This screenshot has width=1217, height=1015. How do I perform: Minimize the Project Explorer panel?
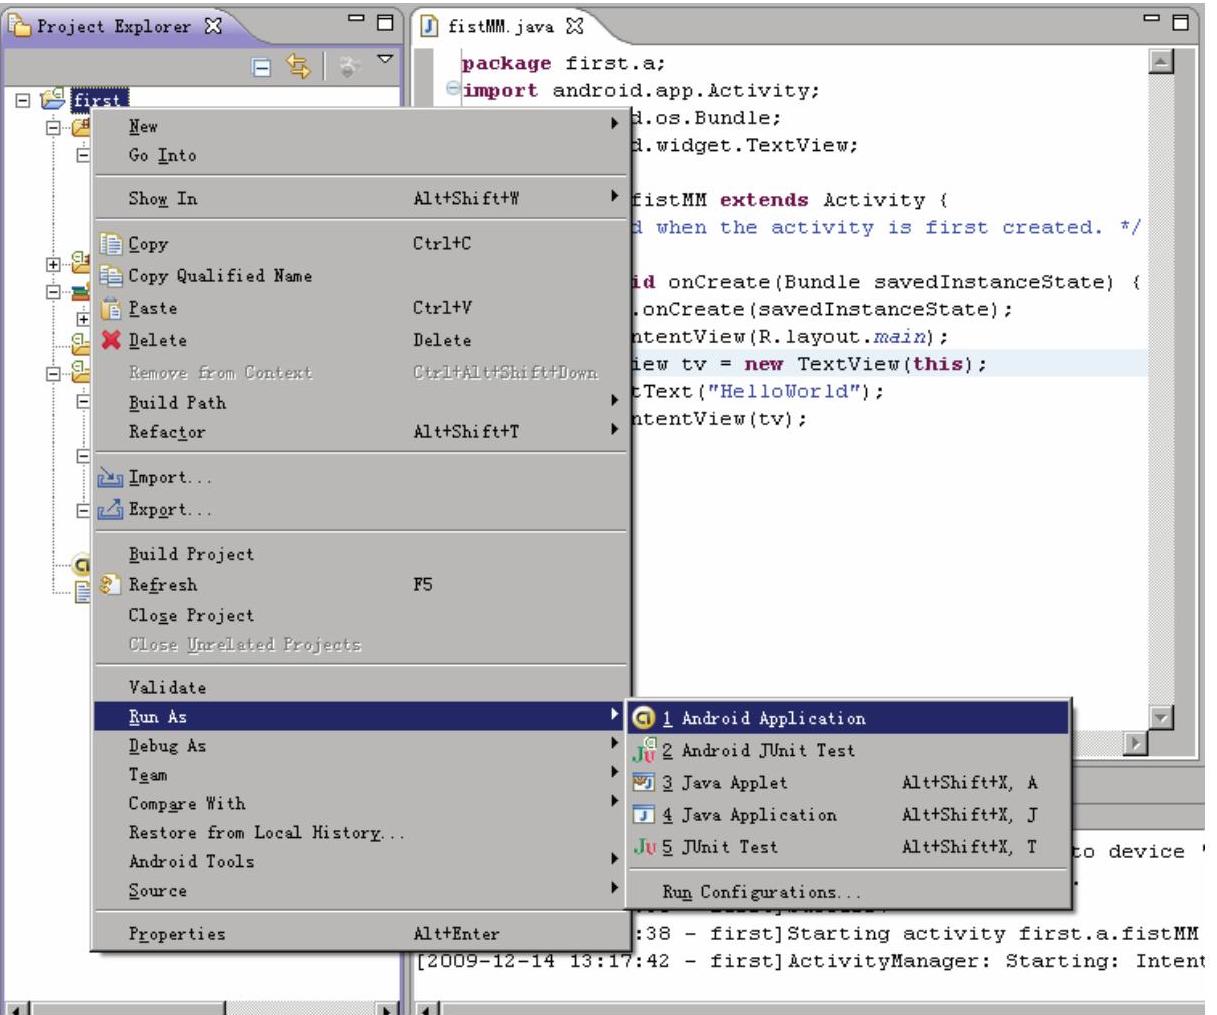click(357, 21)
